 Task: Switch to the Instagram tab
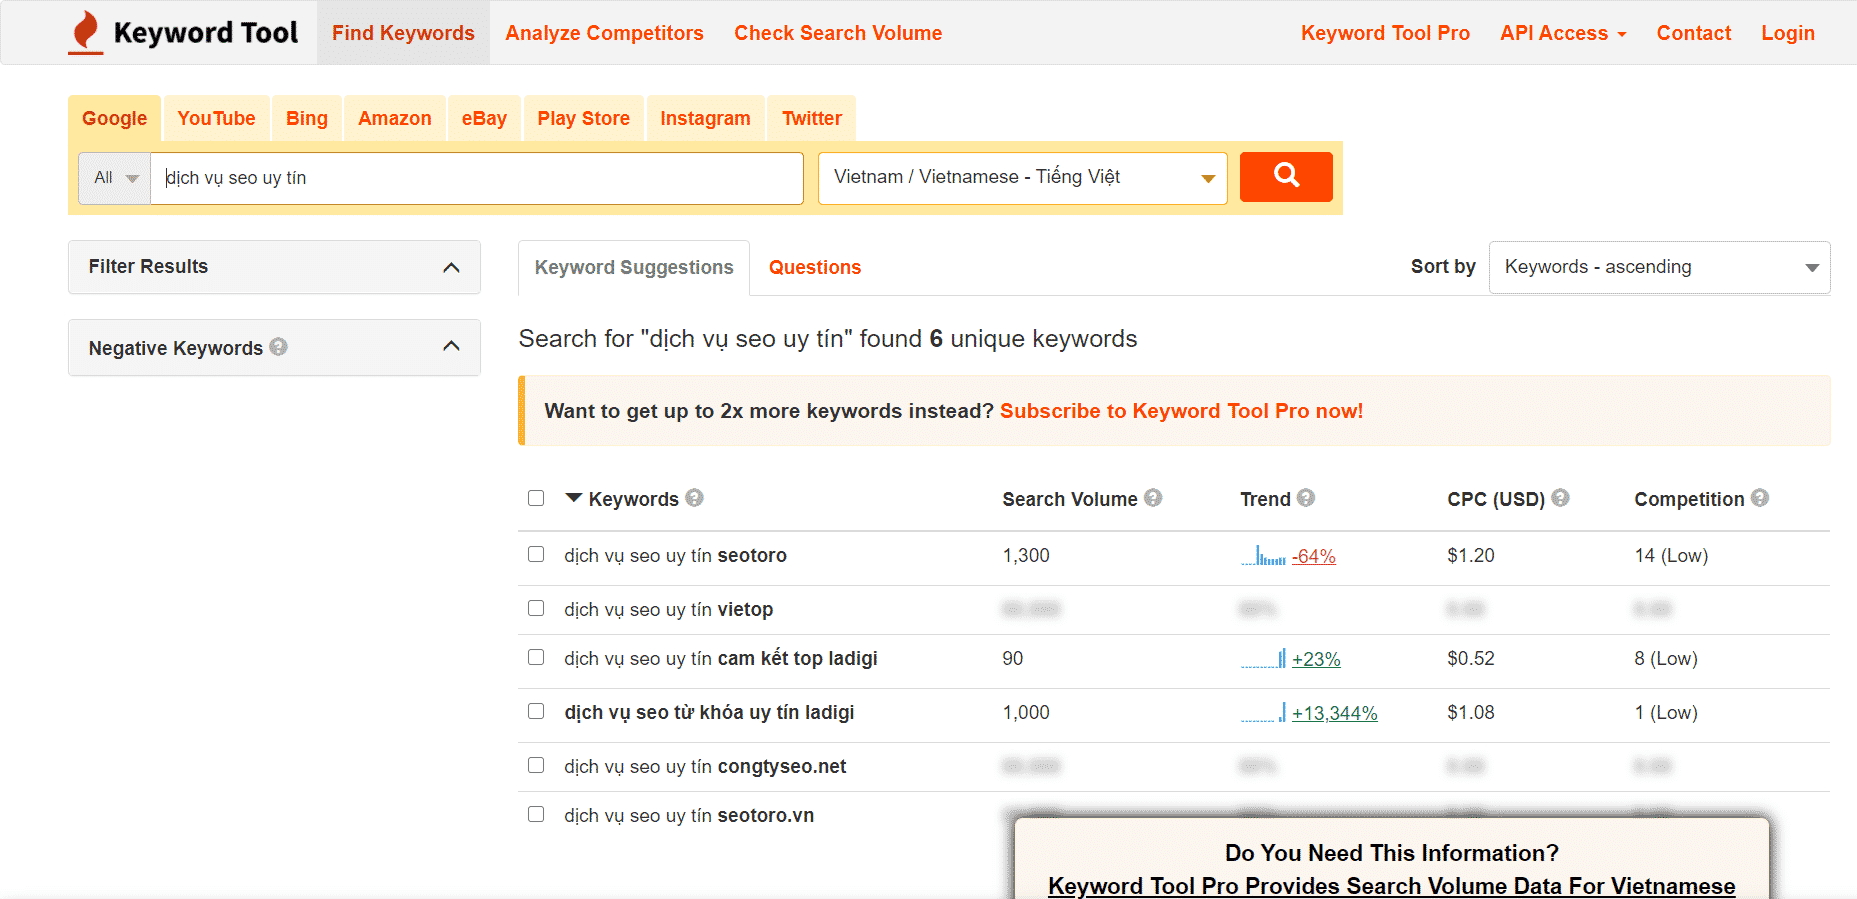705,118
